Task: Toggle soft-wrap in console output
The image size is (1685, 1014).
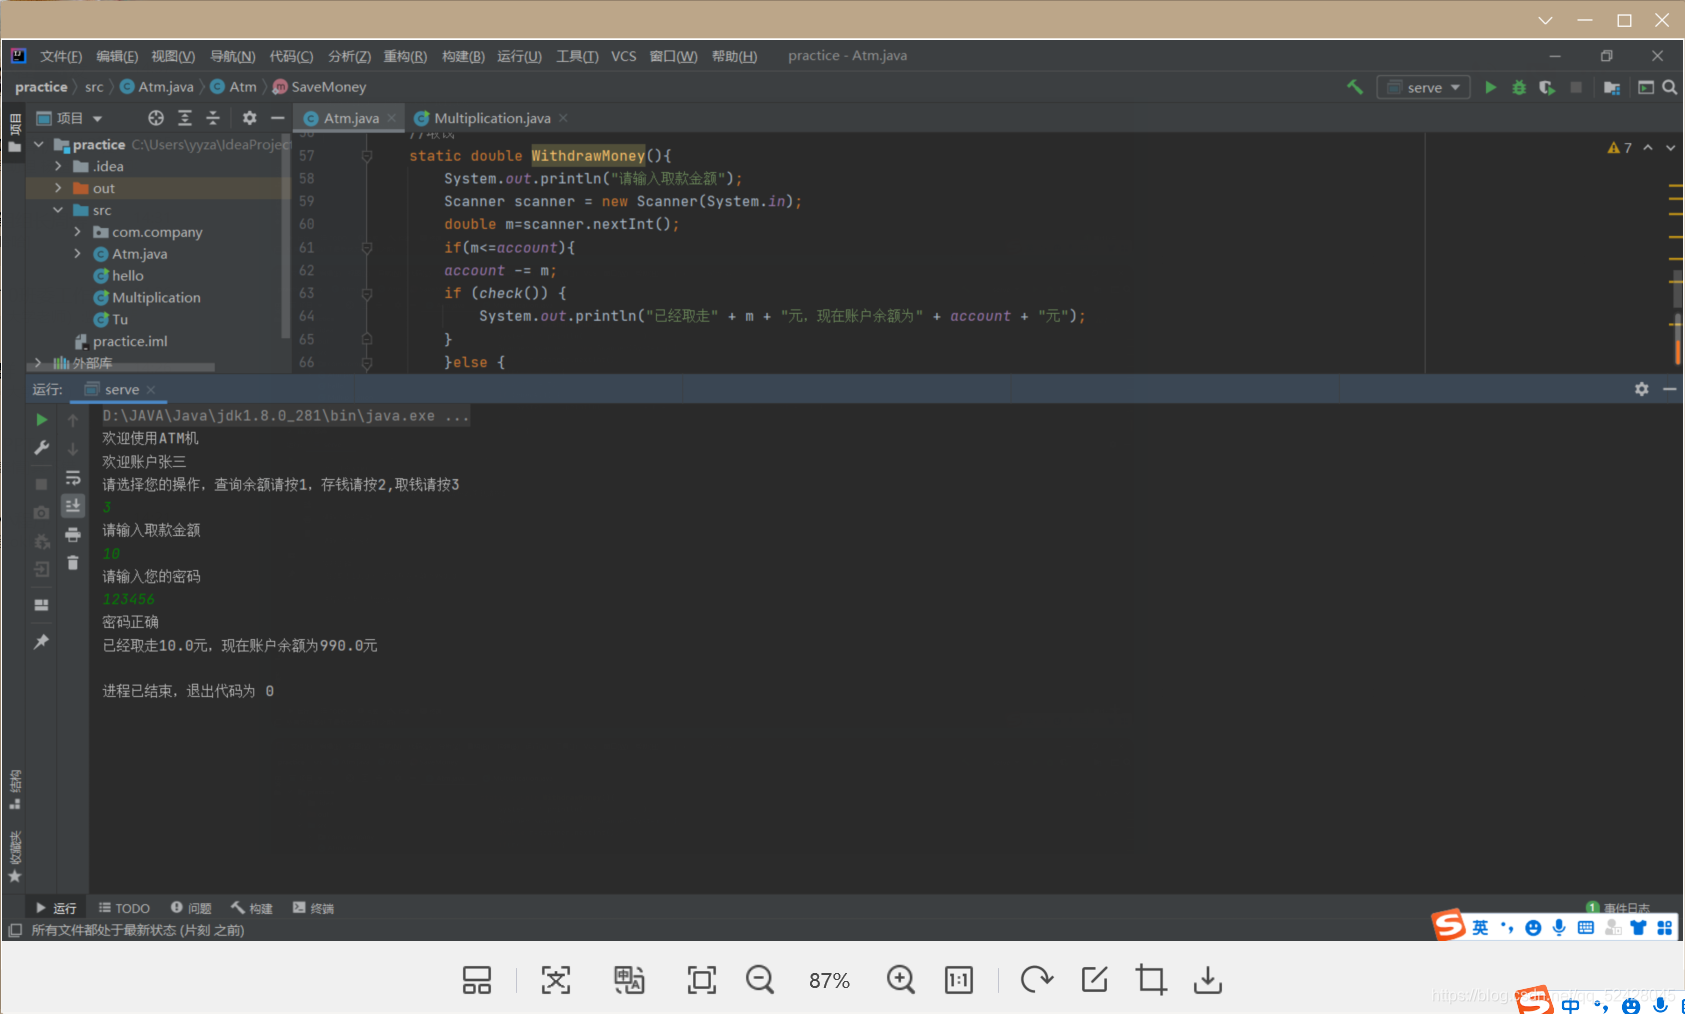Action: coord(73,478)
